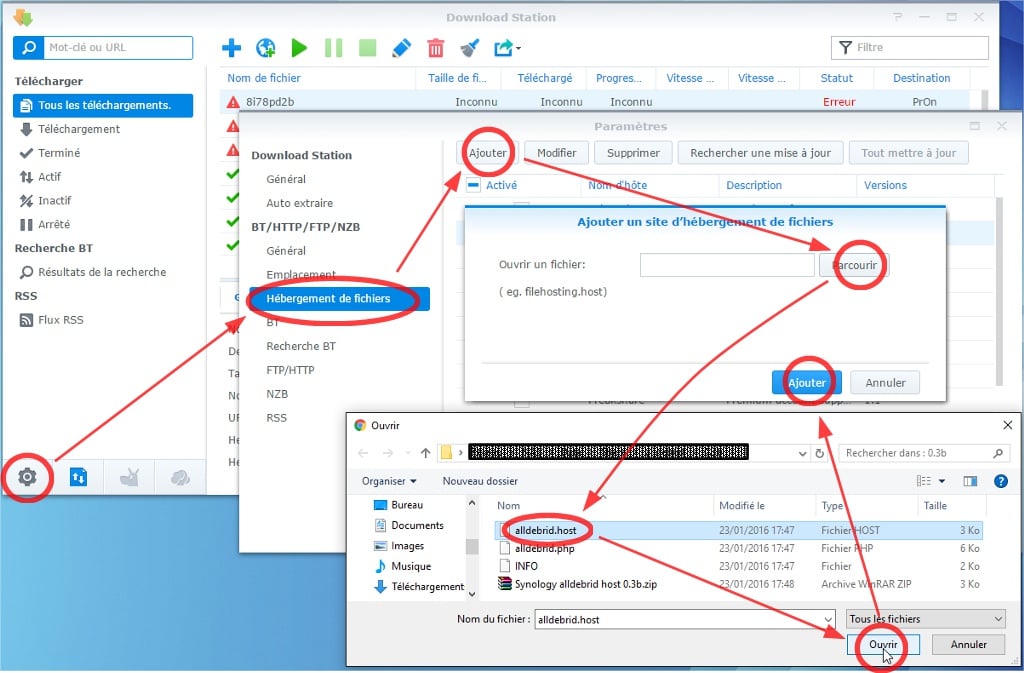Open Flux RSS in sidebar
The width and height of the screenshot is (1024, 673).
(61, 320)
